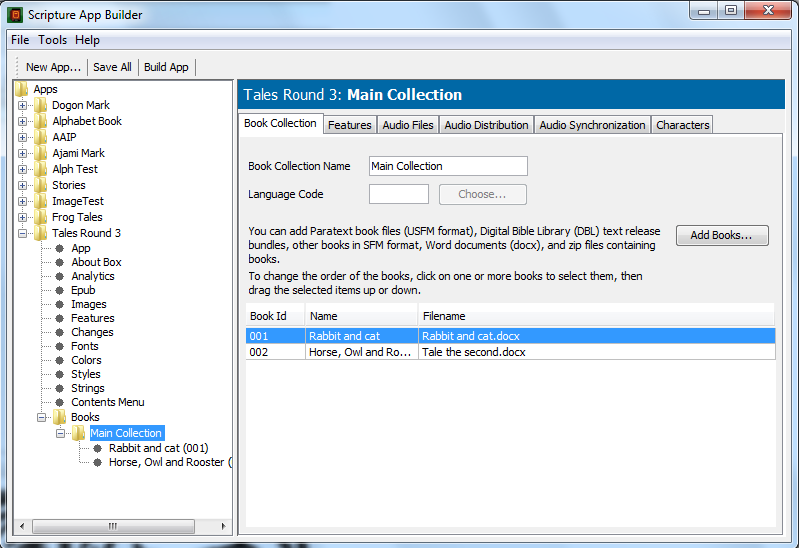Click the Filename column header
Screen dimensions: 799x548
coord(596,316)
